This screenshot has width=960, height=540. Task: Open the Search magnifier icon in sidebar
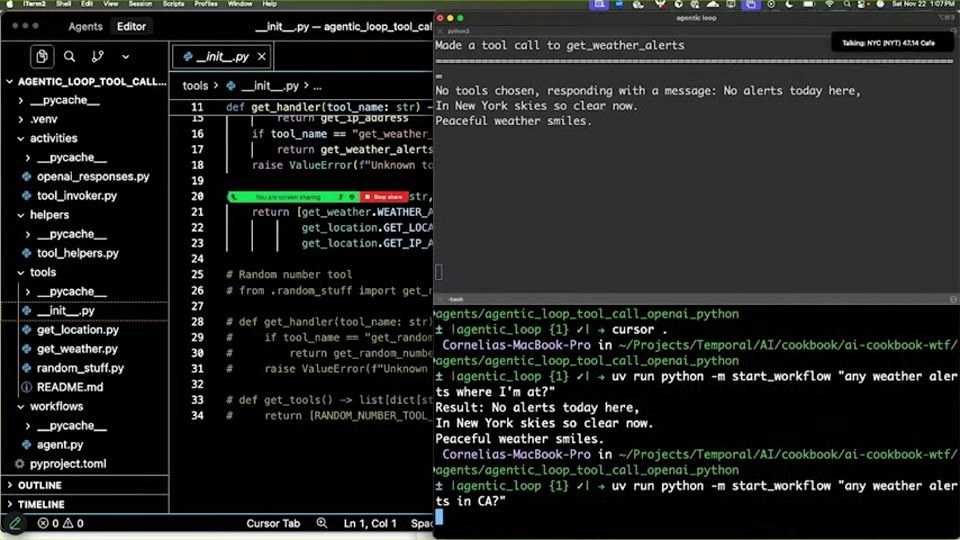coord(70,56)
